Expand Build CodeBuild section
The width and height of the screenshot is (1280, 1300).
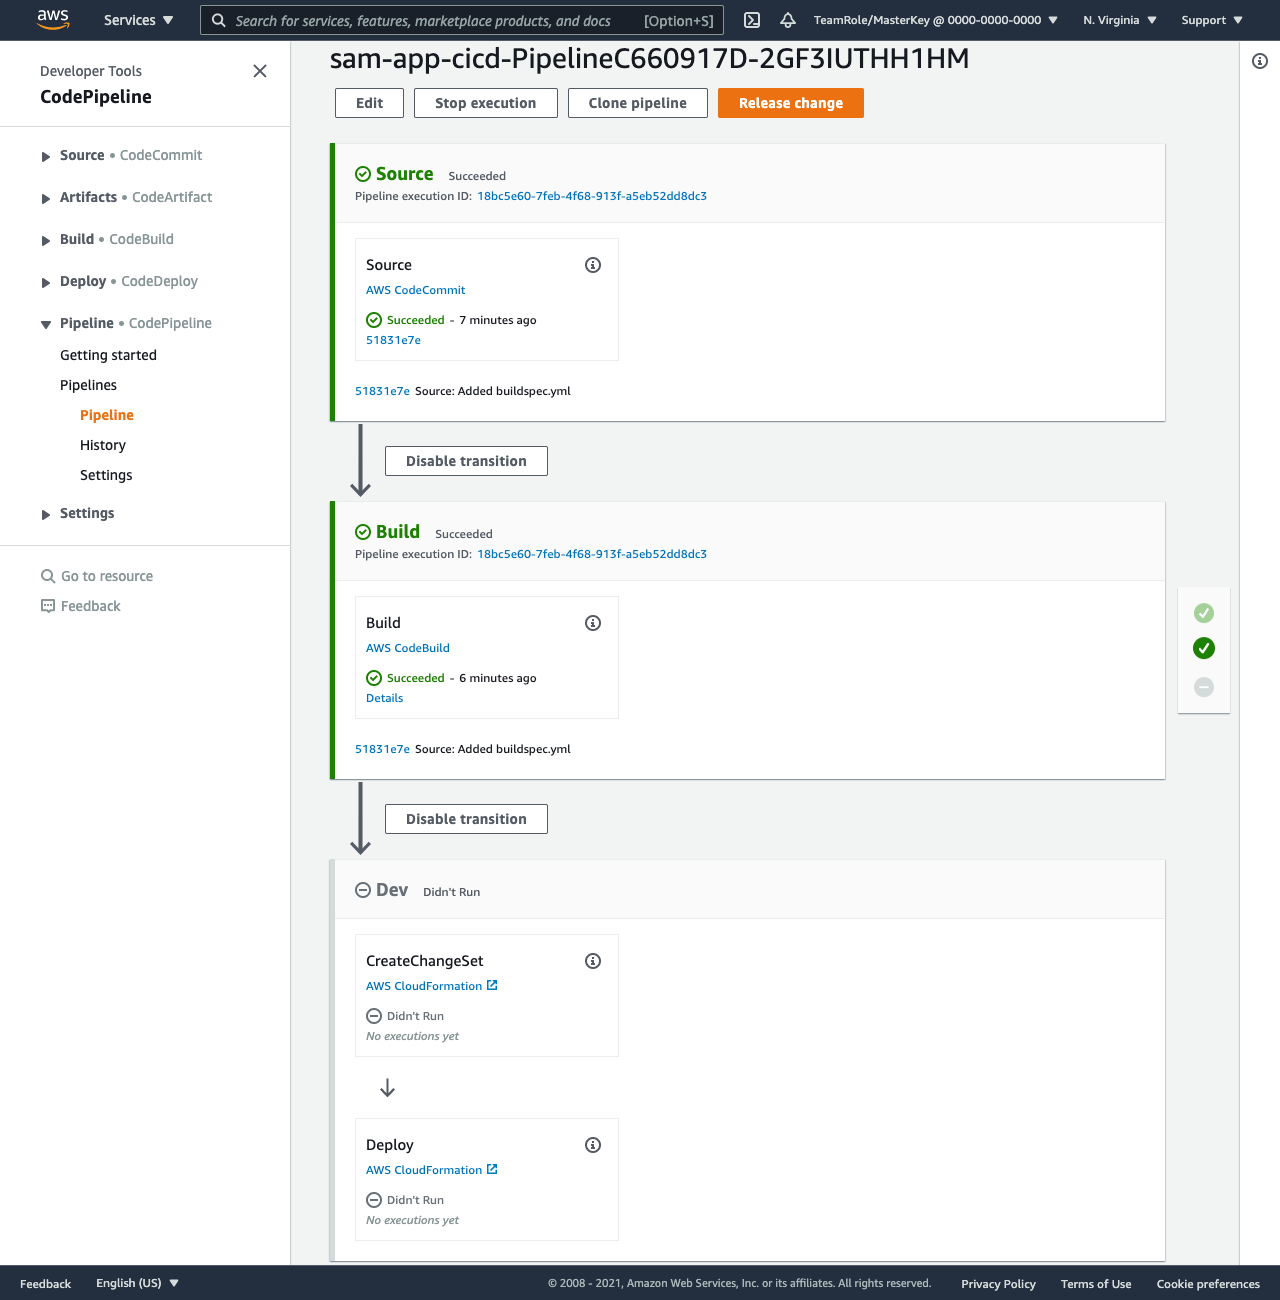tap(46, 240)
